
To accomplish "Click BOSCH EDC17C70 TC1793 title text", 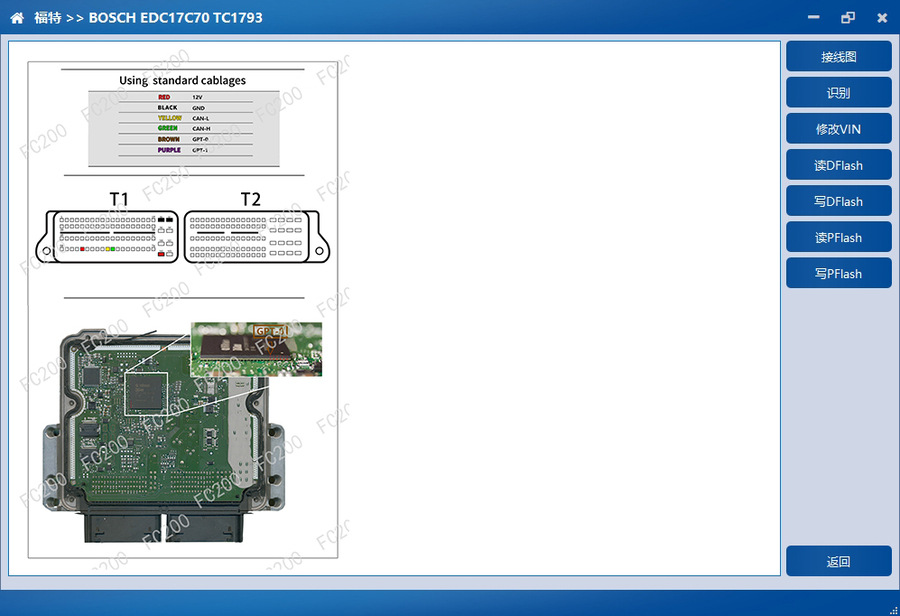I will 176,18.
